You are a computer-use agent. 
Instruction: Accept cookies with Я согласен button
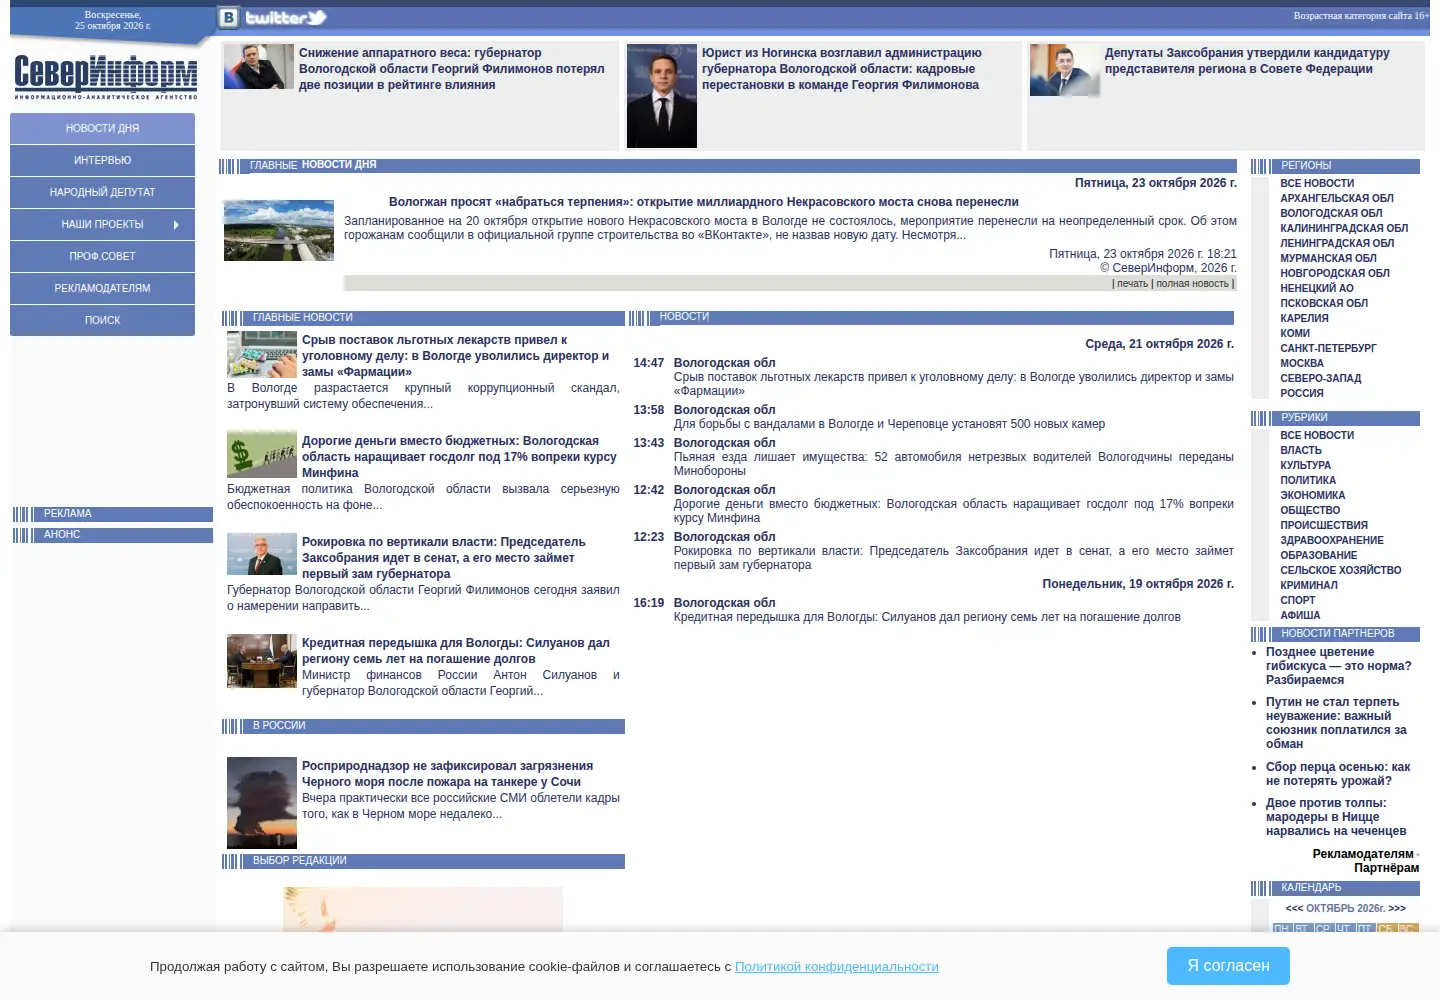(x=1228, y=966)
